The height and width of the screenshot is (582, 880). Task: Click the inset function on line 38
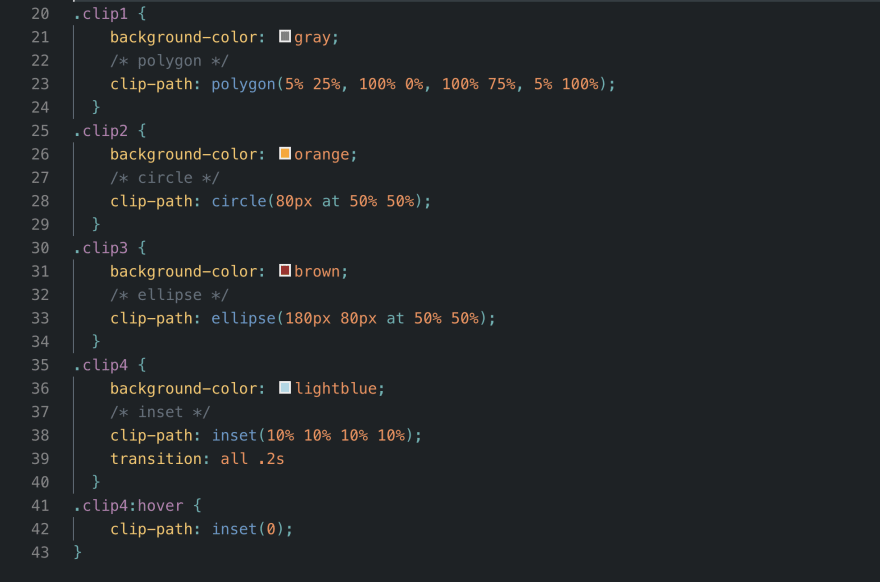click(234, 435)
